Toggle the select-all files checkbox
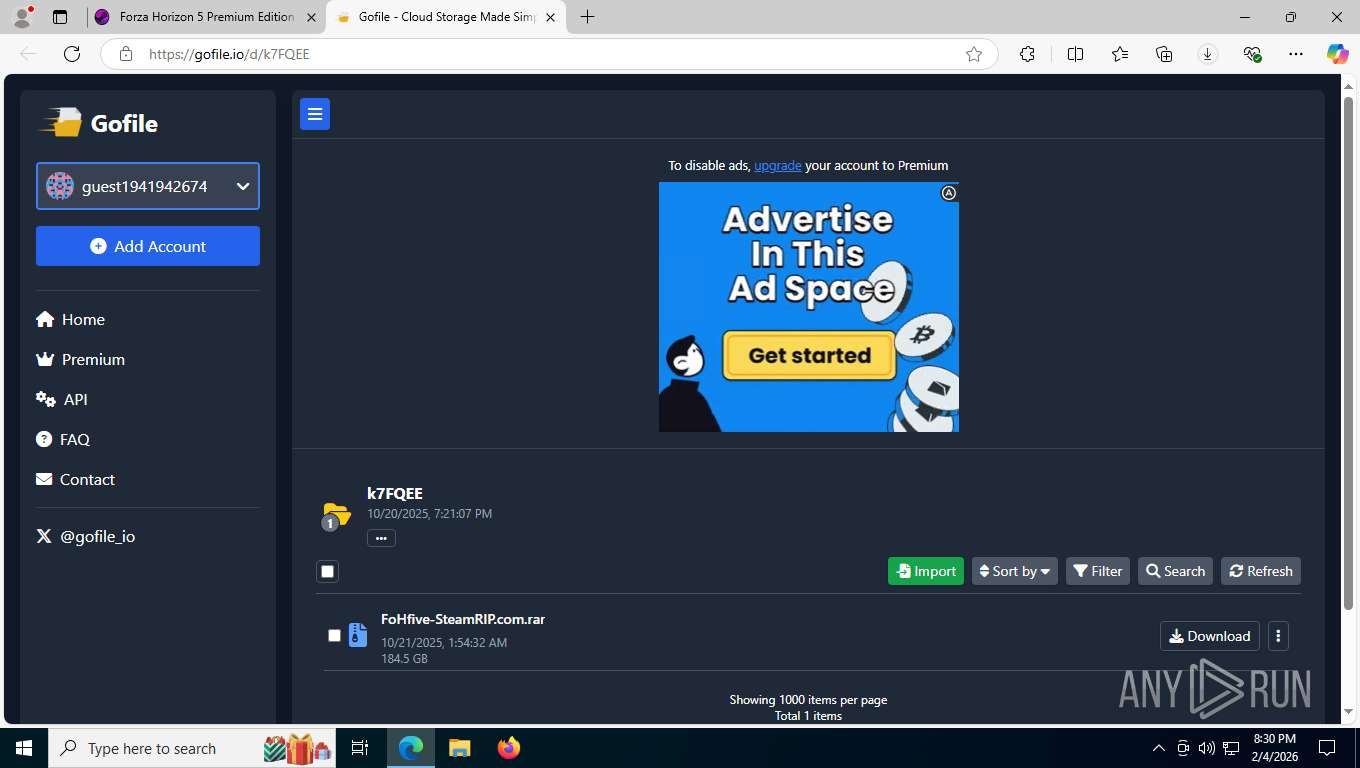The width and height of the screenshot is (1360, 768). point(327,571)
